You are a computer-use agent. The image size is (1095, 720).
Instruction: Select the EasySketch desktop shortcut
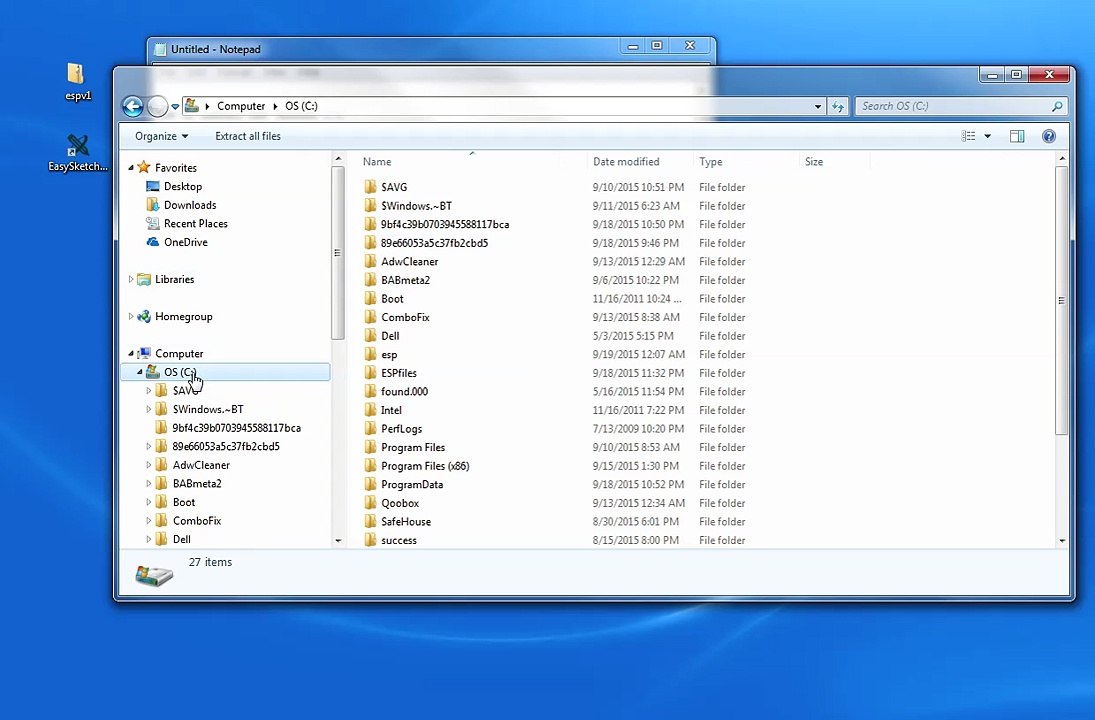pyautogui.click(x=78, y=153)
